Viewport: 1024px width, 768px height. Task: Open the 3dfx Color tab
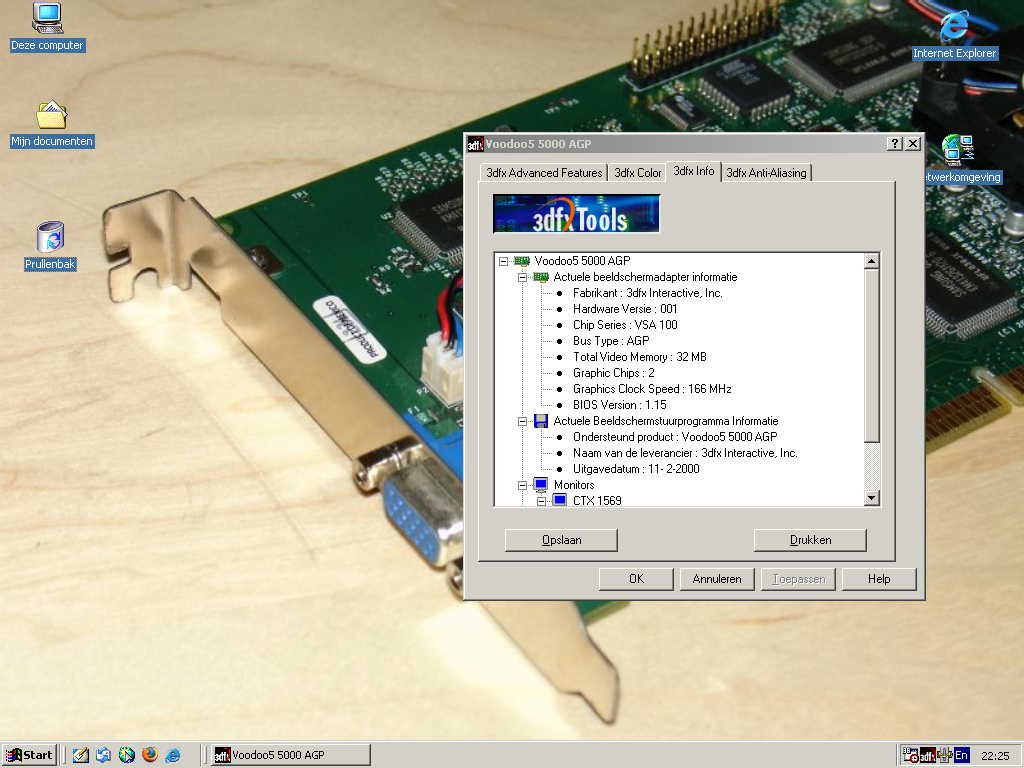(637, 173)
